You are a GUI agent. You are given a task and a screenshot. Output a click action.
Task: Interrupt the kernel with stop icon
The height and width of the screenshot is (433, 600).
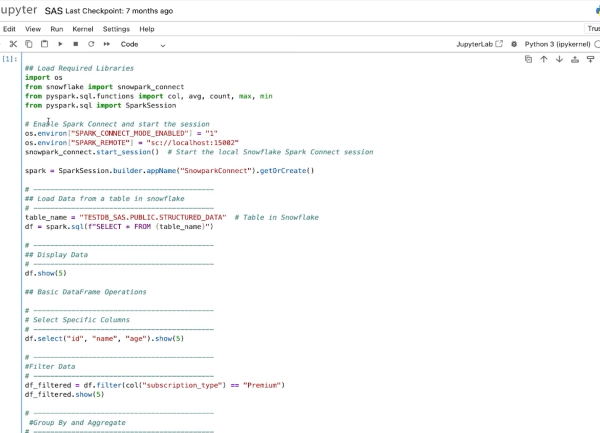[x=76, y=44]
